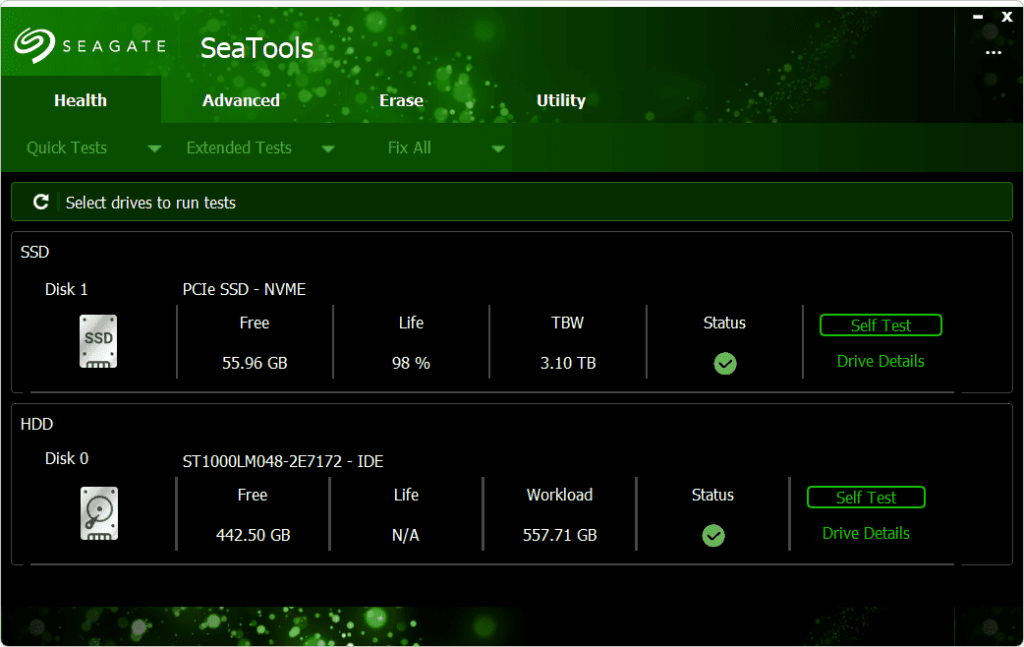Go to the Utility tab

[561, 100]
